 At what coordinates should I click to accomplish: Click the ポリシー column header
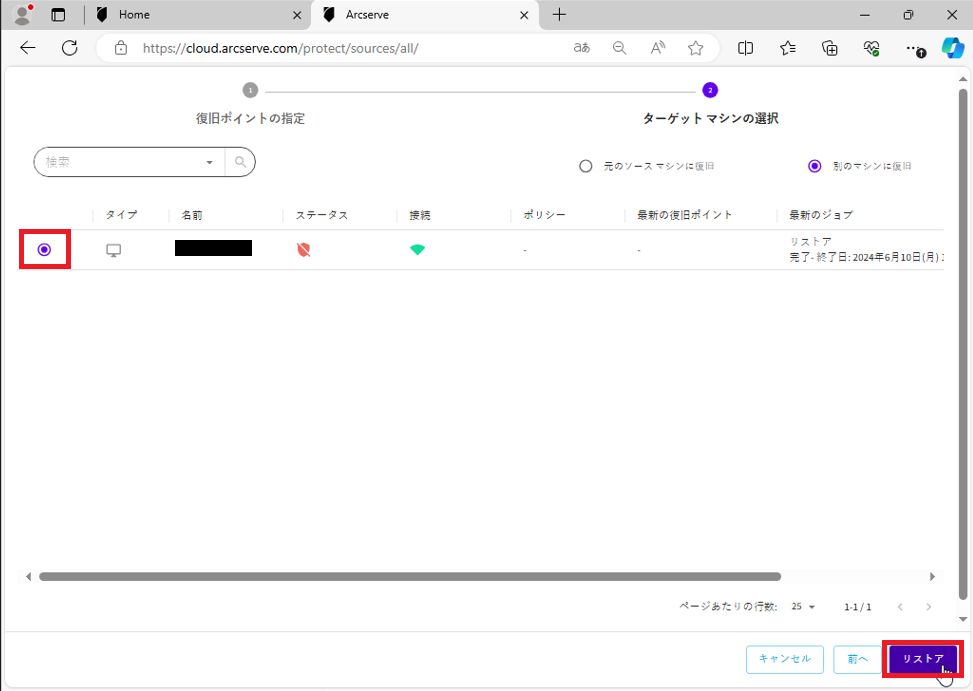coord(544,215)
